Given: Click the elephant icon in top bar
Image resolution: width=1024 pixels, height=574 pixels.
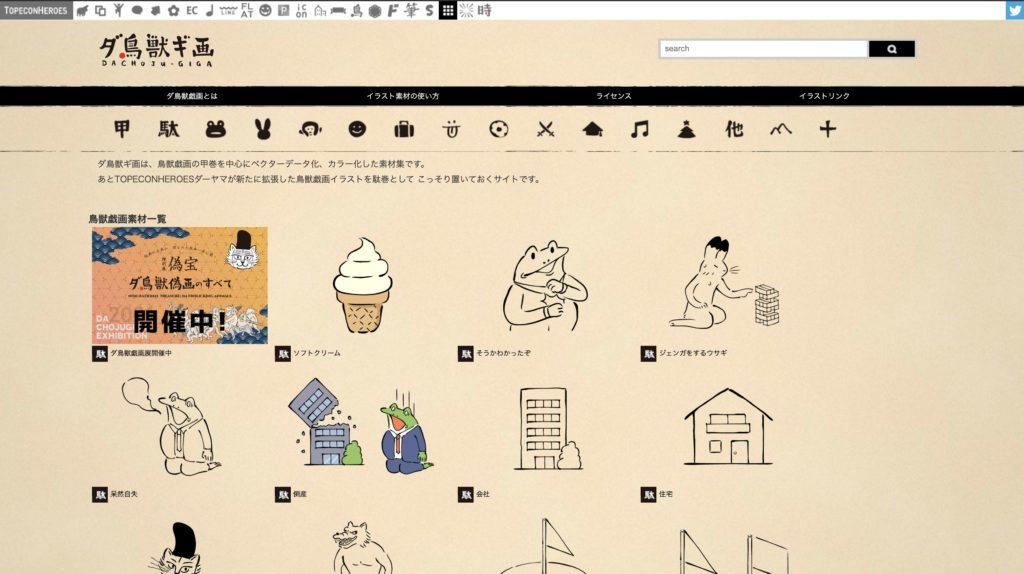Looking at the screenshot, I should point(82,10).
